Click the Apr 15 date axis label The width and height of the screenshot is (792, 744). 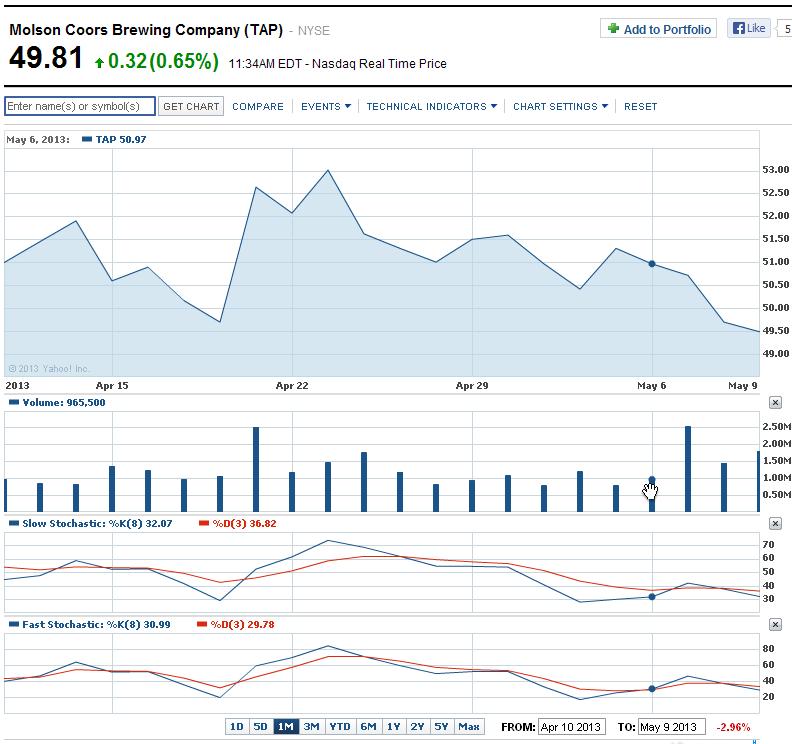(112, 385)
